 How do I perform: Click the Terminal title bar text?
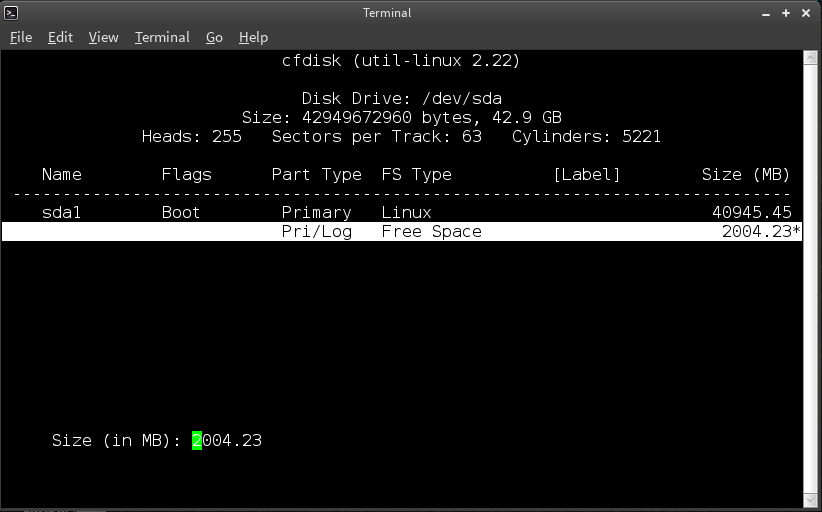(387, 13)
